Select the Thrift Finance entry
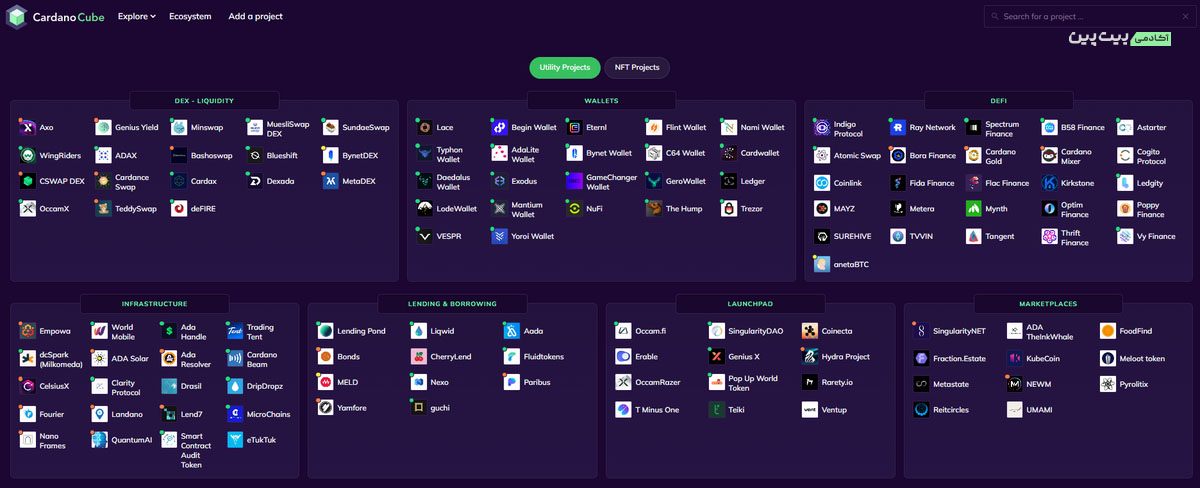Image resolution: width=1200 pixels, height=488 pixels. tap(1066, 237)
